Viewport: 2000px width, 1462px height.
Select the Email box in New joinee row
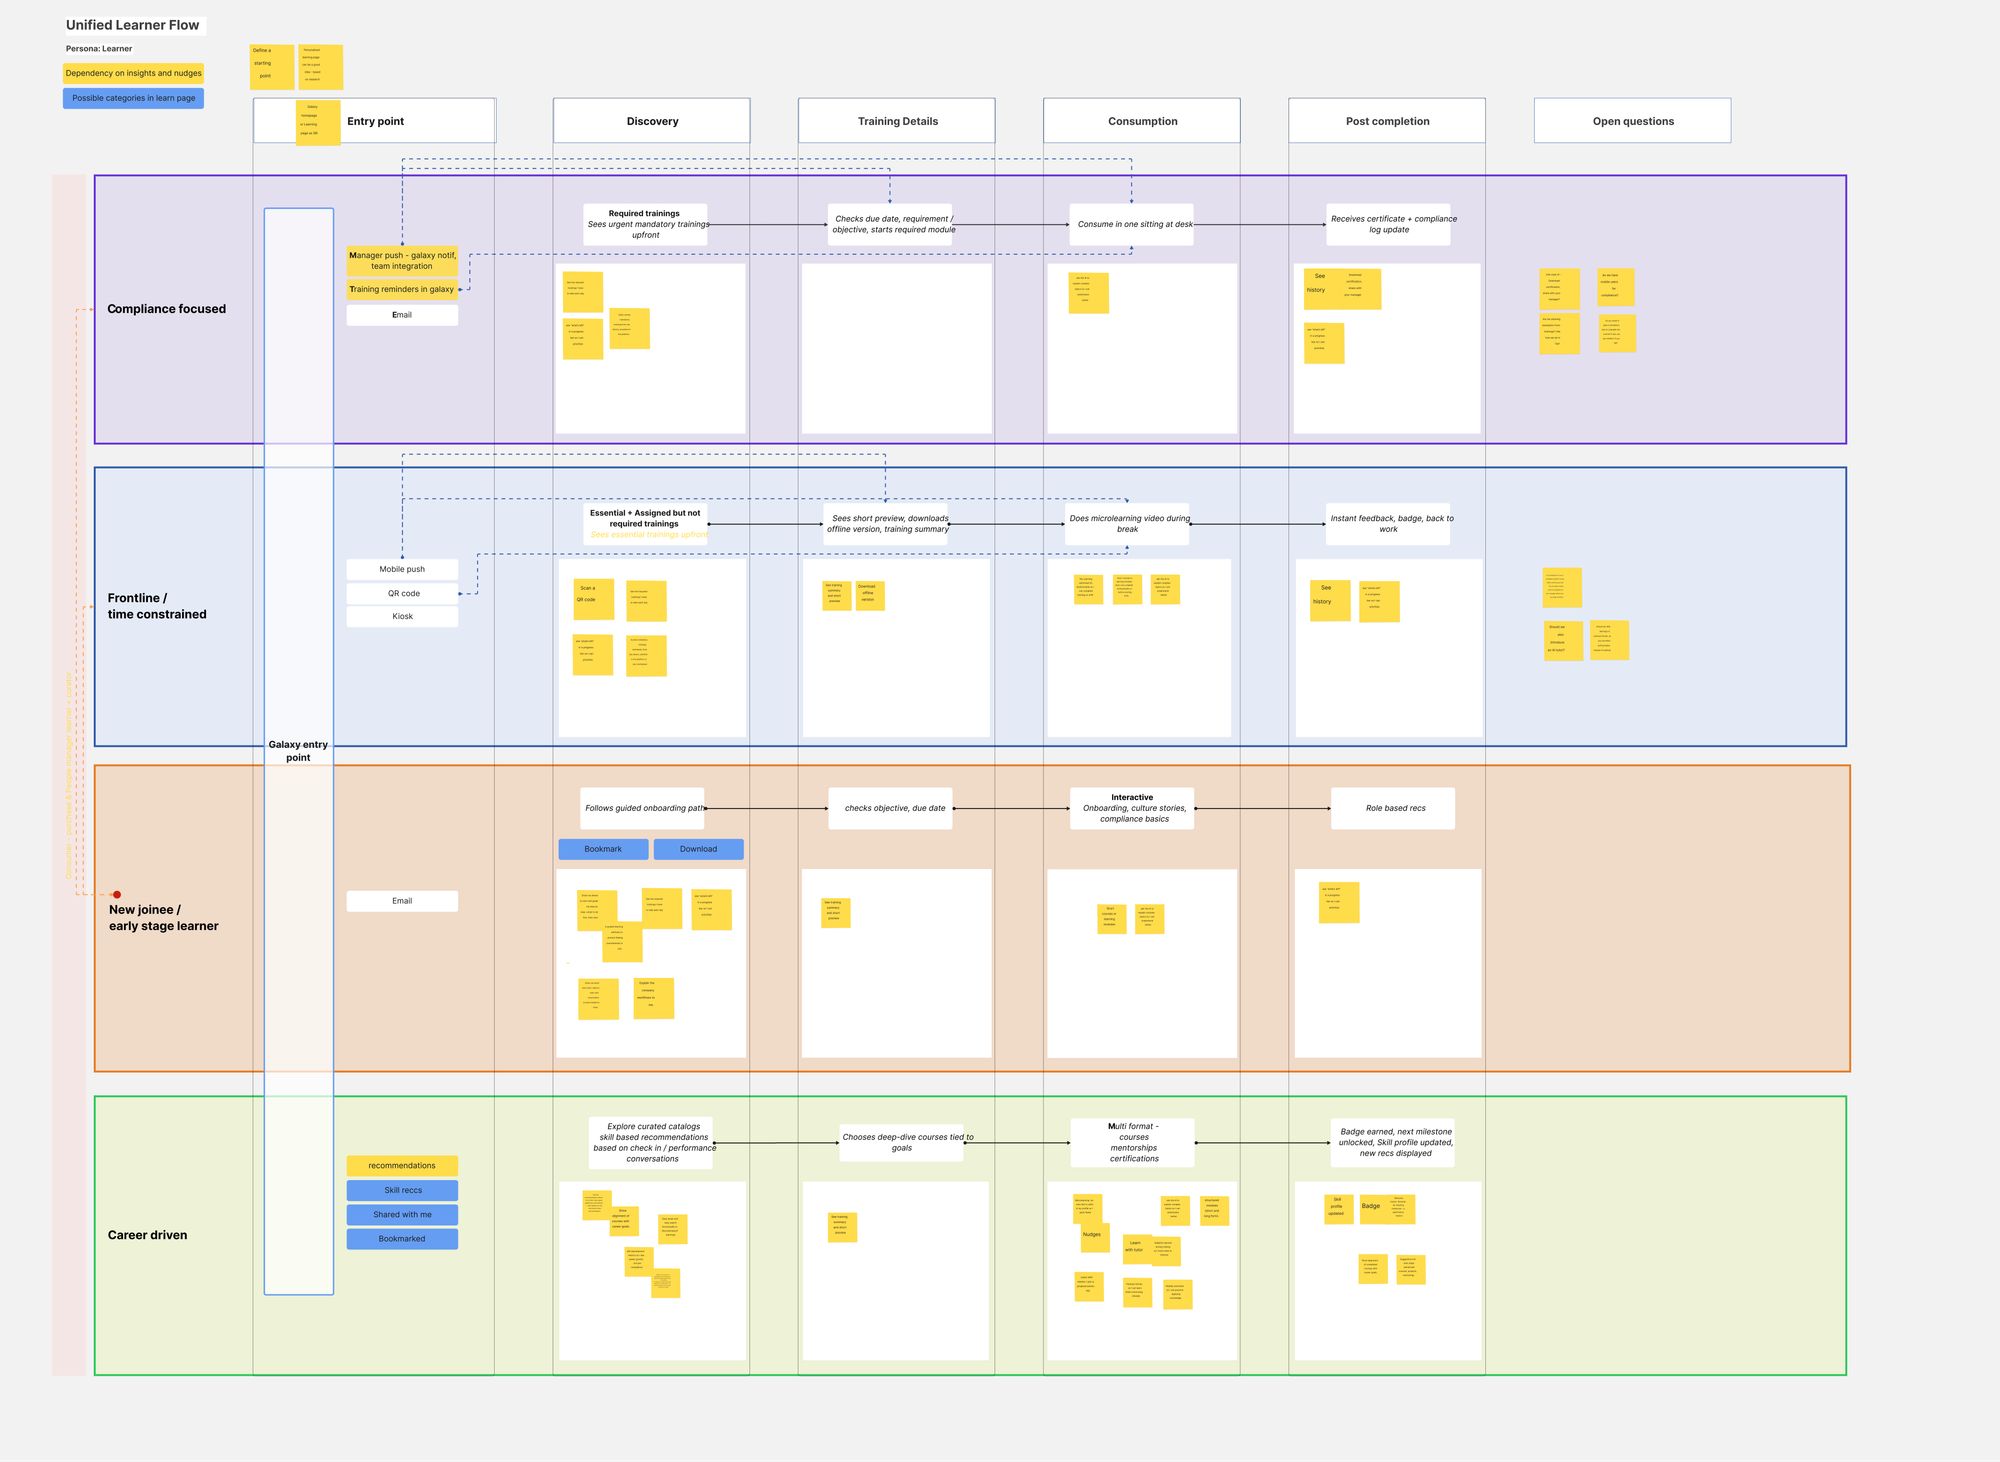[x=402, y=901]
